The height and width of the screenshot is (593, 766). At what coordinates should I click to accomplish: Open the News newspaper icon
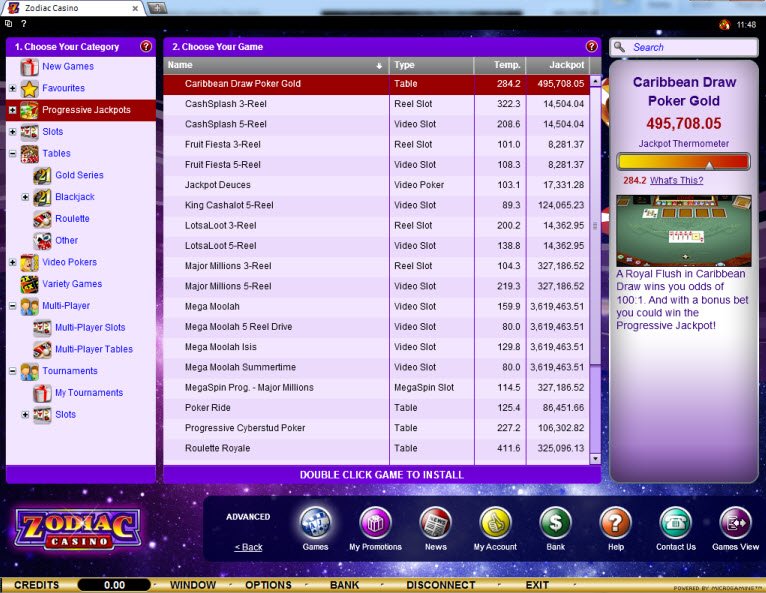[435, 523]
